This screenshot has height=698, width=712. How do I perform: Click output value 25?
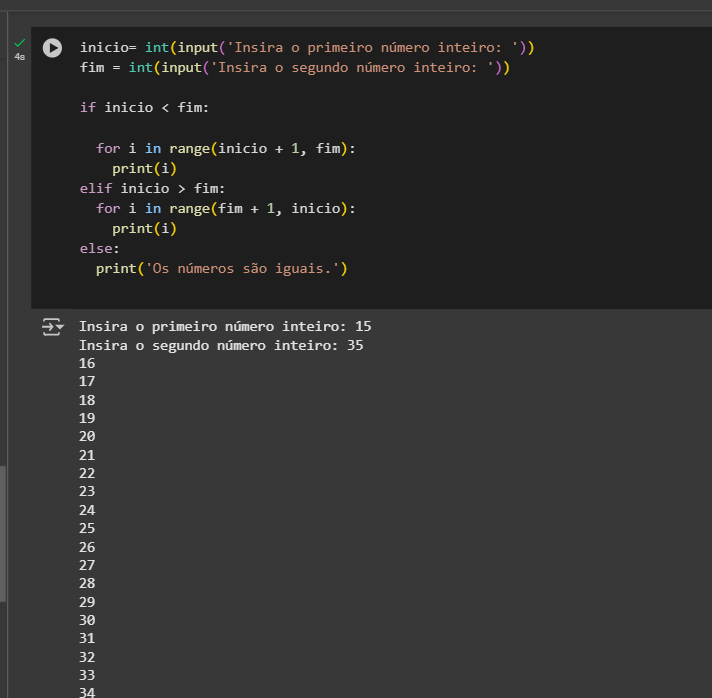click(87, 528)
